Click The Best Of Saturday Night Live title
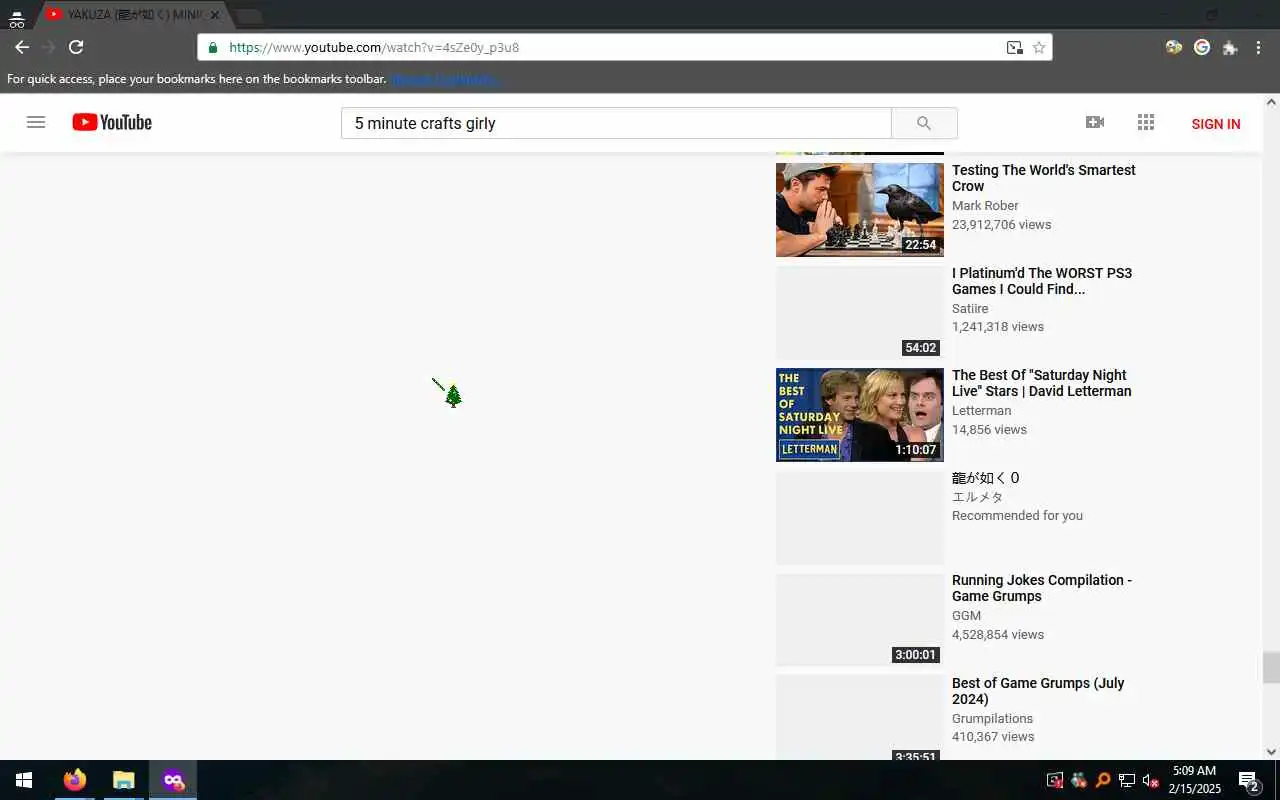 (1042, 383)
